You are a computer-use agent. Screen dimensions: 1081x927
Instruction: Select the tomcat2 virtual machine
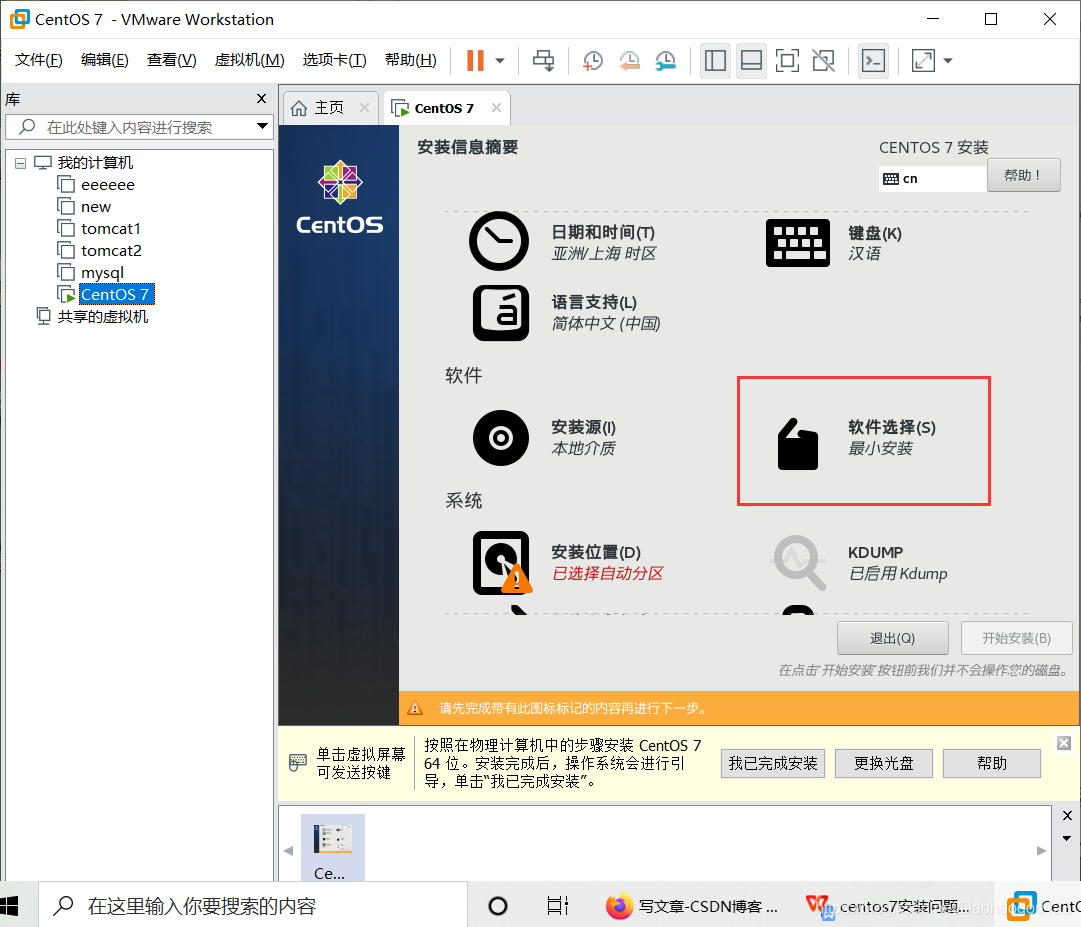tap(111, 251)
